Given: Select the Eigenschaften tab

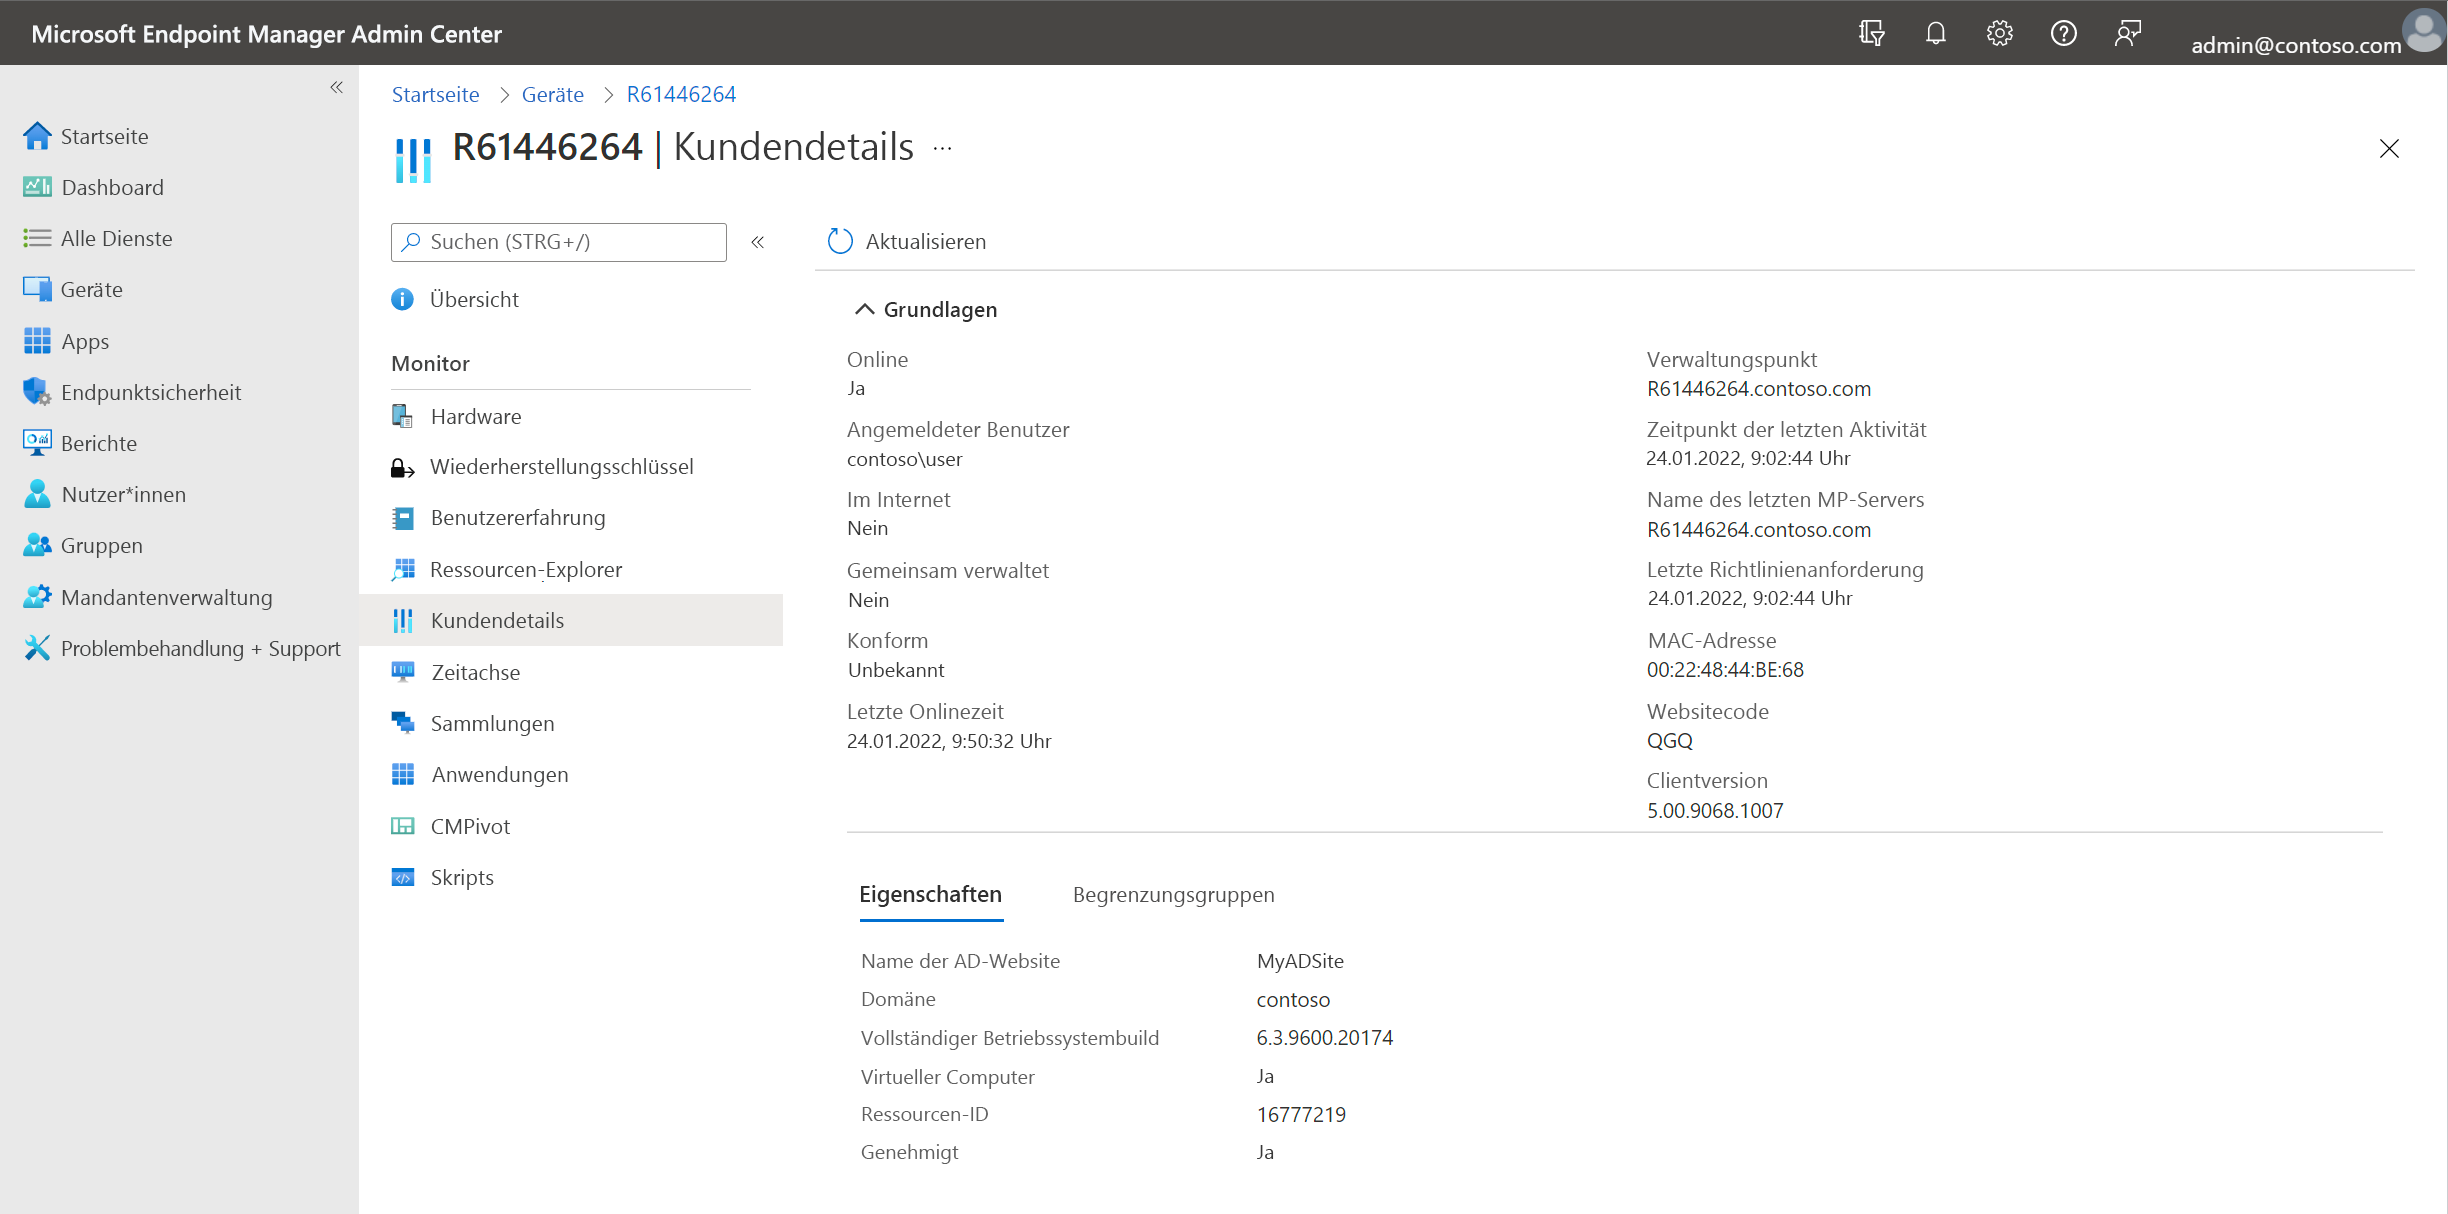Looking at the screenshot, I should point(930,894).
